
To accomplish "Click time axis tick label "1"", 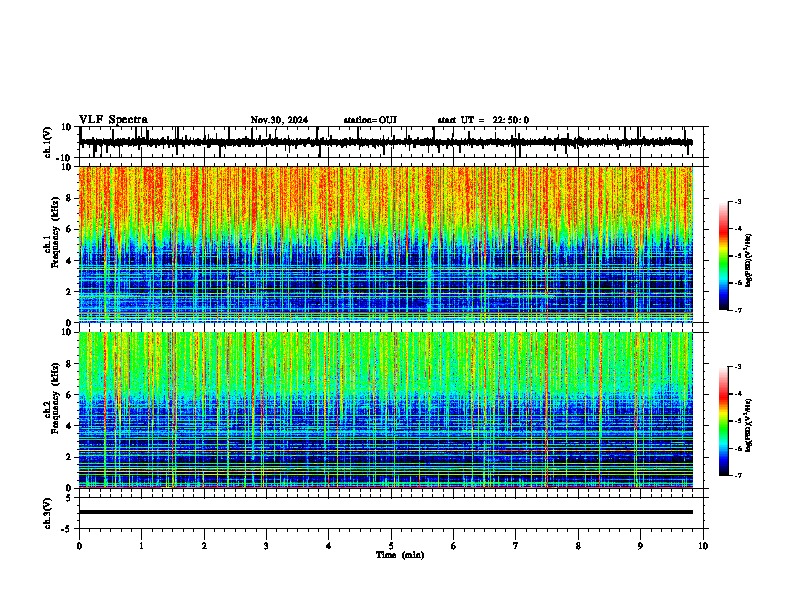I will [x=141, y=546].
